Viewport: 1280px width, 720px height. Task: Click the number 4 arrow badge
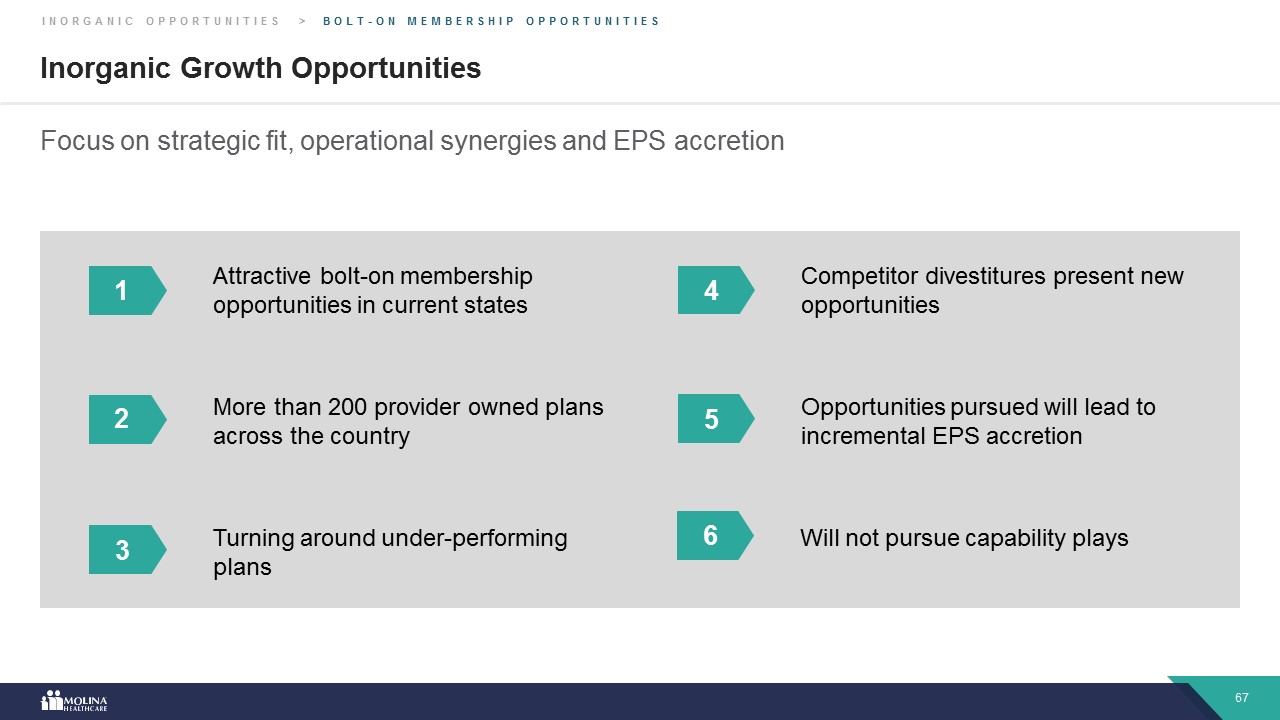[713, 291]
